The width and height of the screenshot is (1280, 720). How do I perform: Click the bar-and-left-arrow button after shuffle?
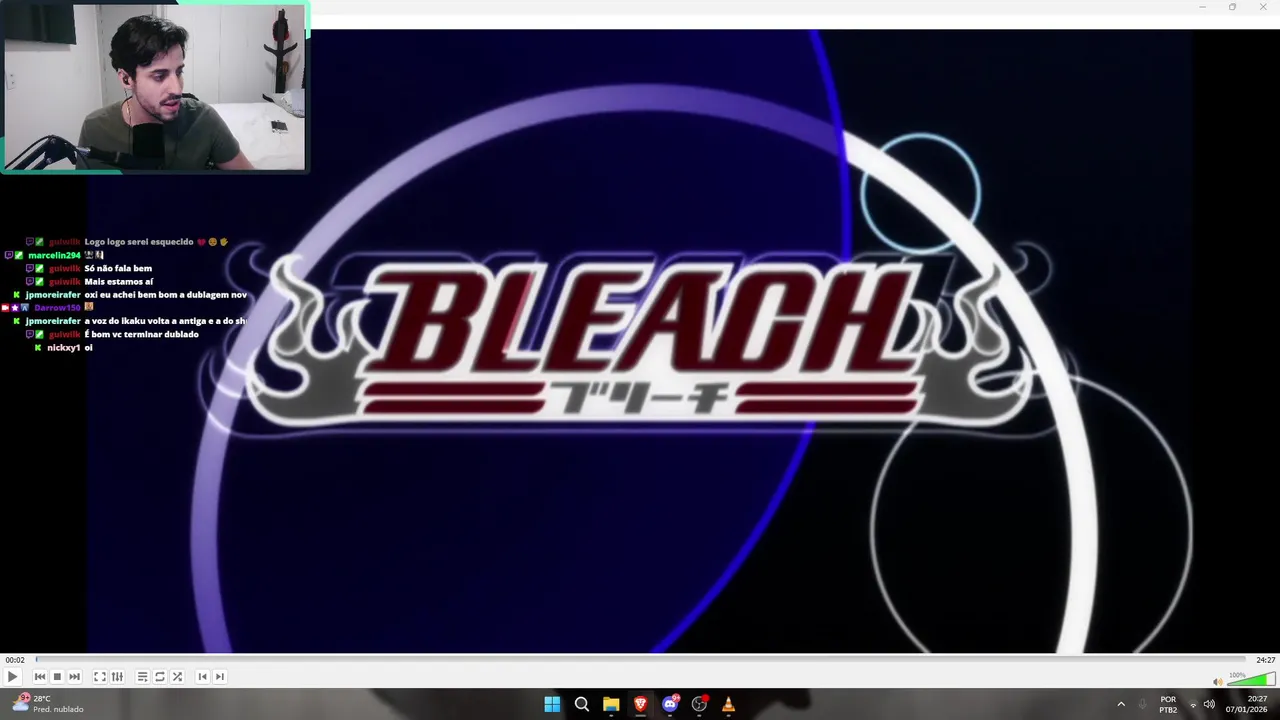point(202,677)
